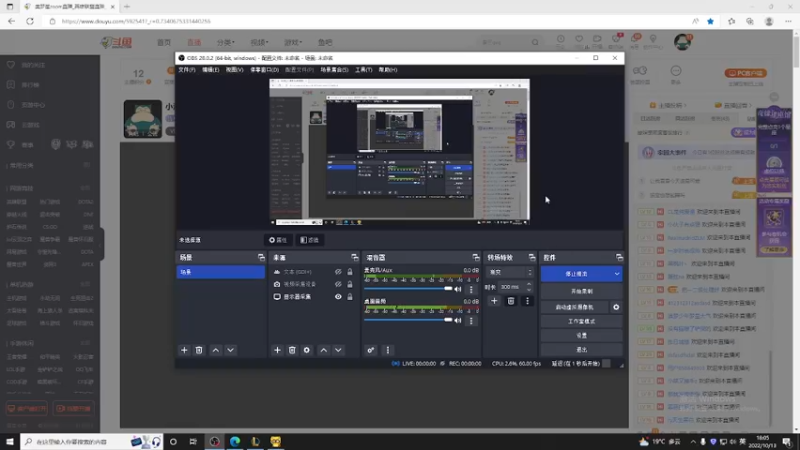Delete selected source using Sources trash icon
This screenshot has width=800, height=450.
point(292,350)
